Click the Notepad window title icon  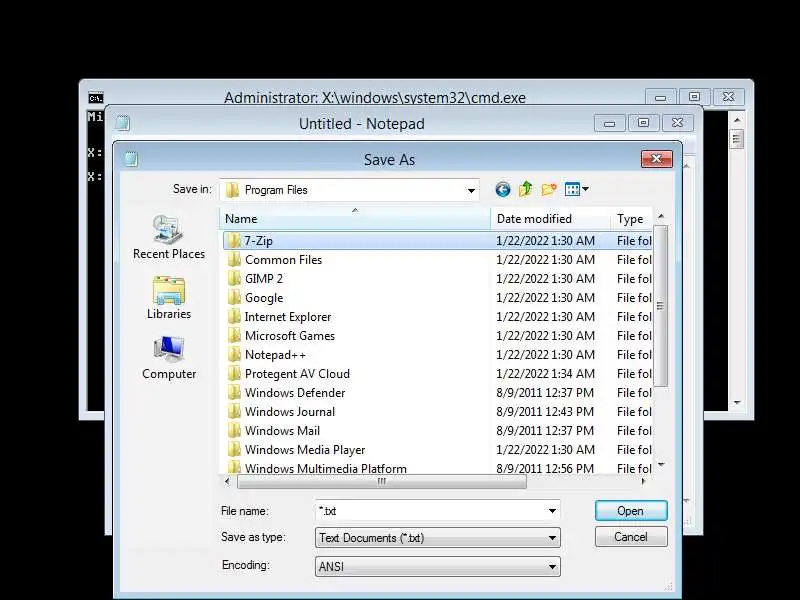click(122, 123)
